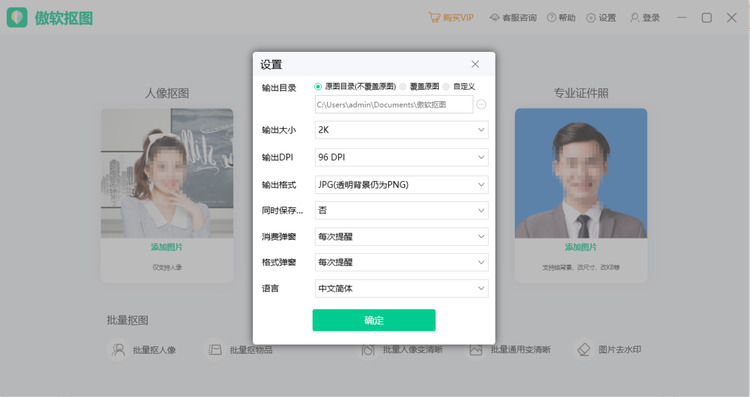
Task: Click the green 确定 button
Action: (374, 320)
